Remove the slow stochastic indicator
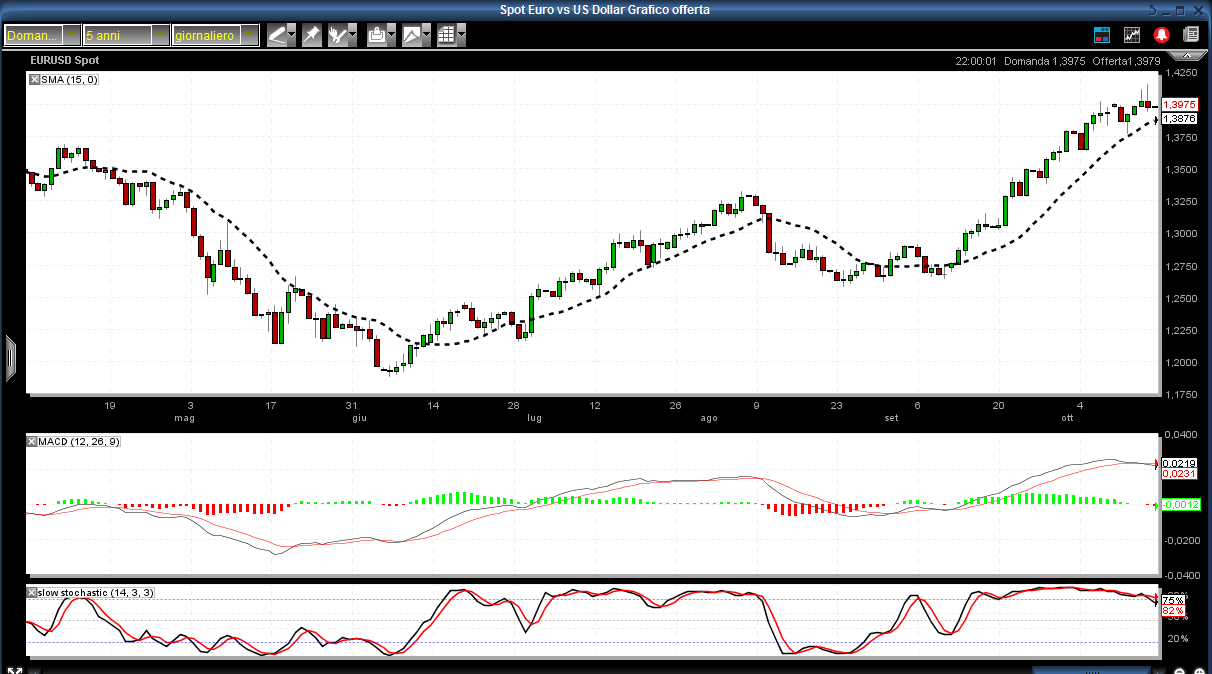This screenshot has height=674, width=1212. [32, 593]
